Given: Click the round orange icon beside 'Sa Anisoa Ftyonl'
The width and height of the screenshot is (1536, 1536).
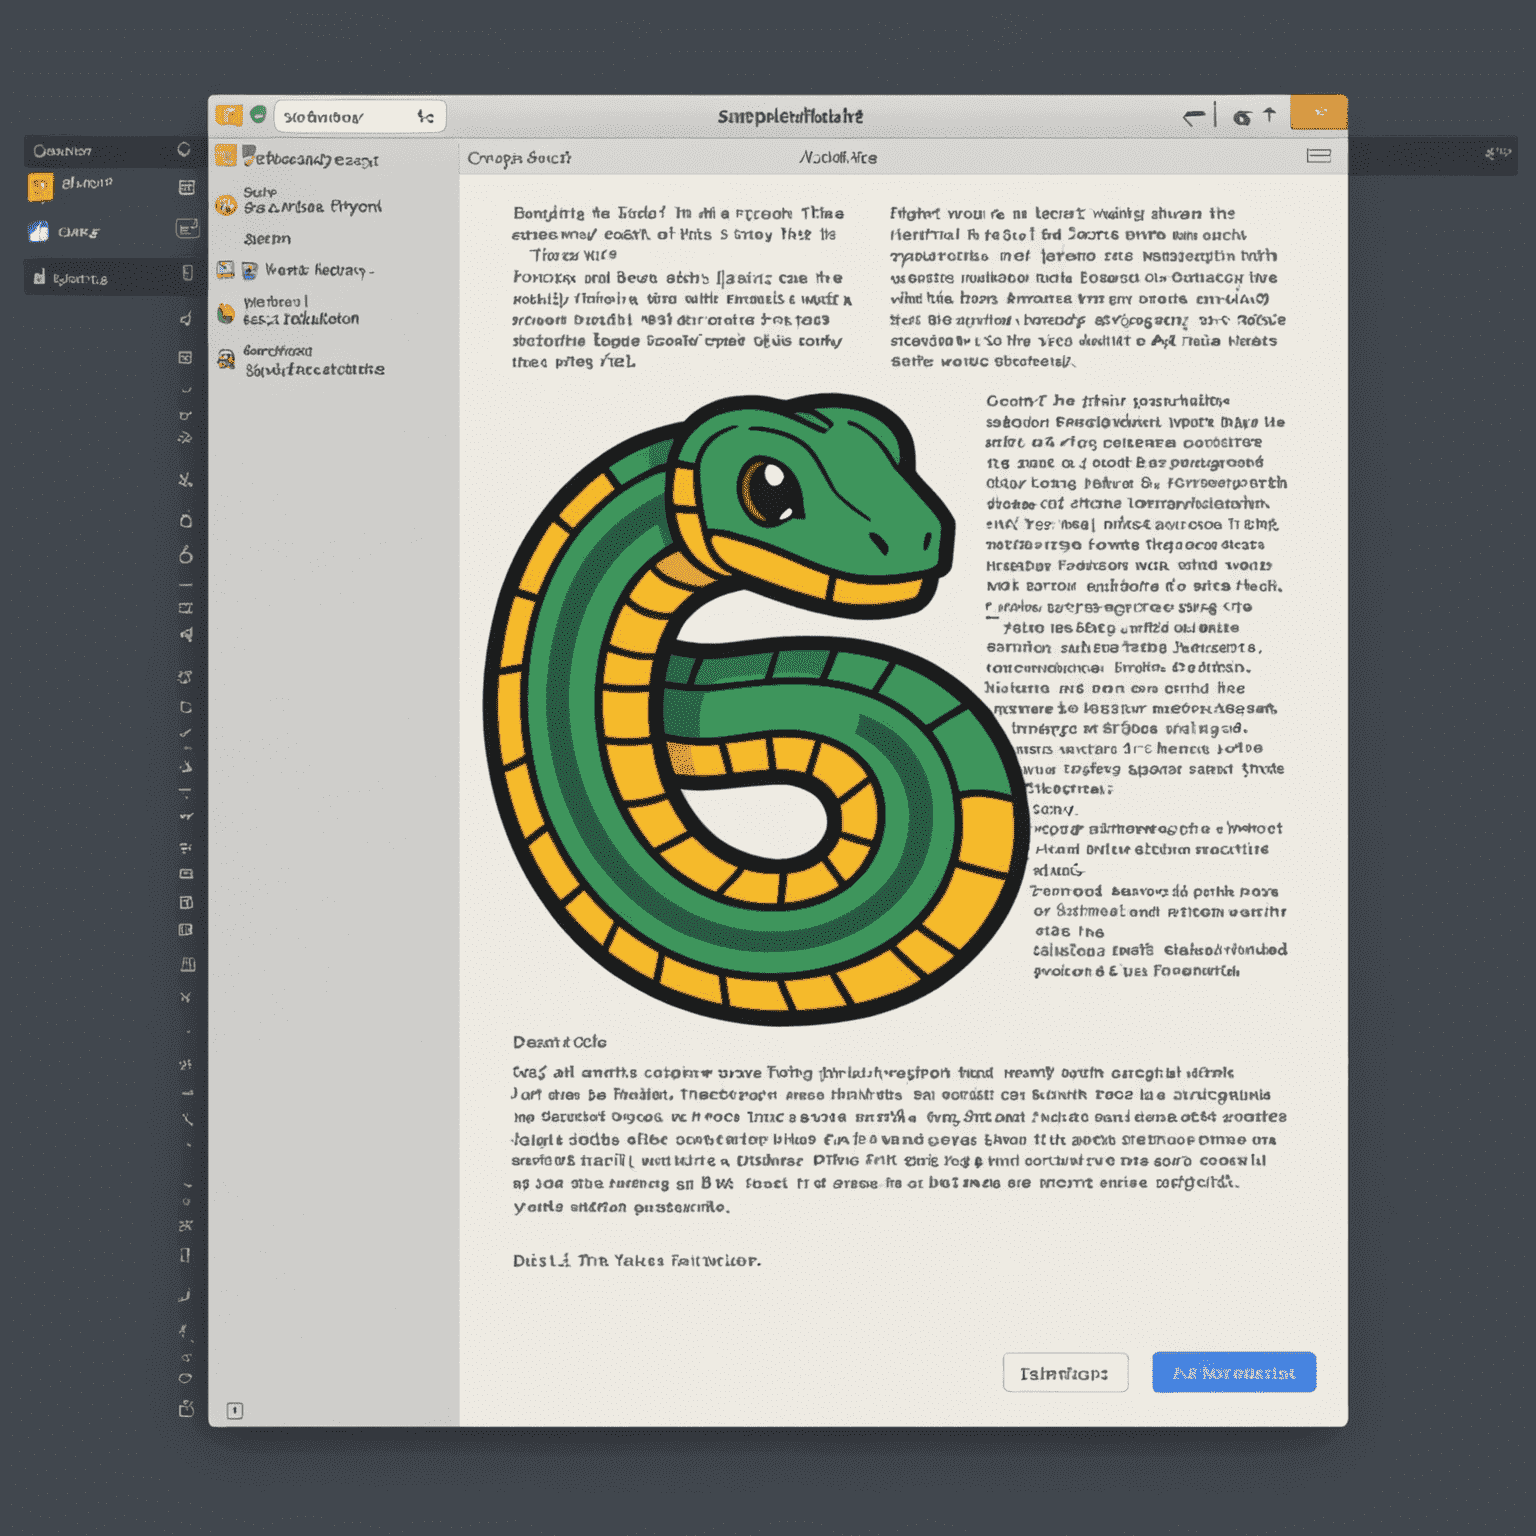Looking at the screenshot, I should pos(226,205).
